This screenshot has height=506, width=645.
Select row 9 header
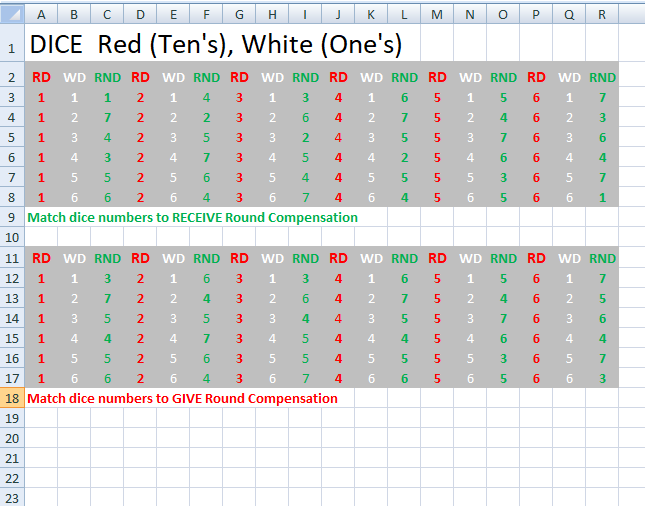point(12,217)
